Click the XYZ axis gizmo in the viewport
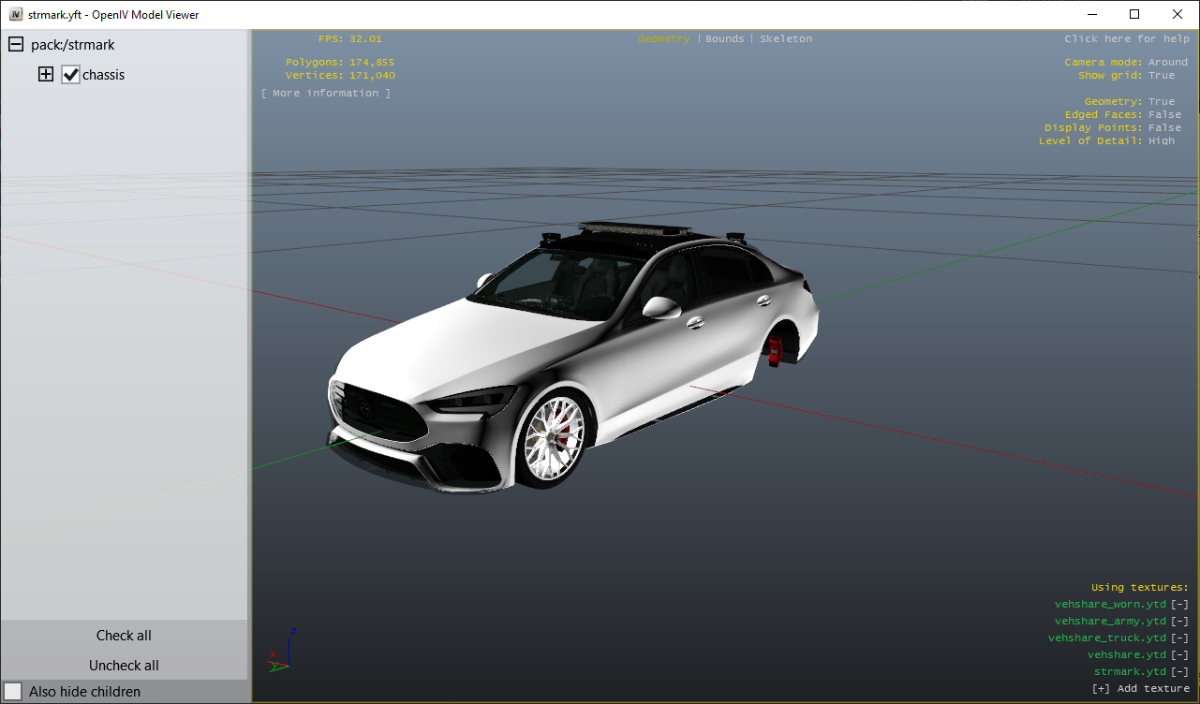Image resolution: width=1200 pixels, height=704 pixels. (280, 652)
